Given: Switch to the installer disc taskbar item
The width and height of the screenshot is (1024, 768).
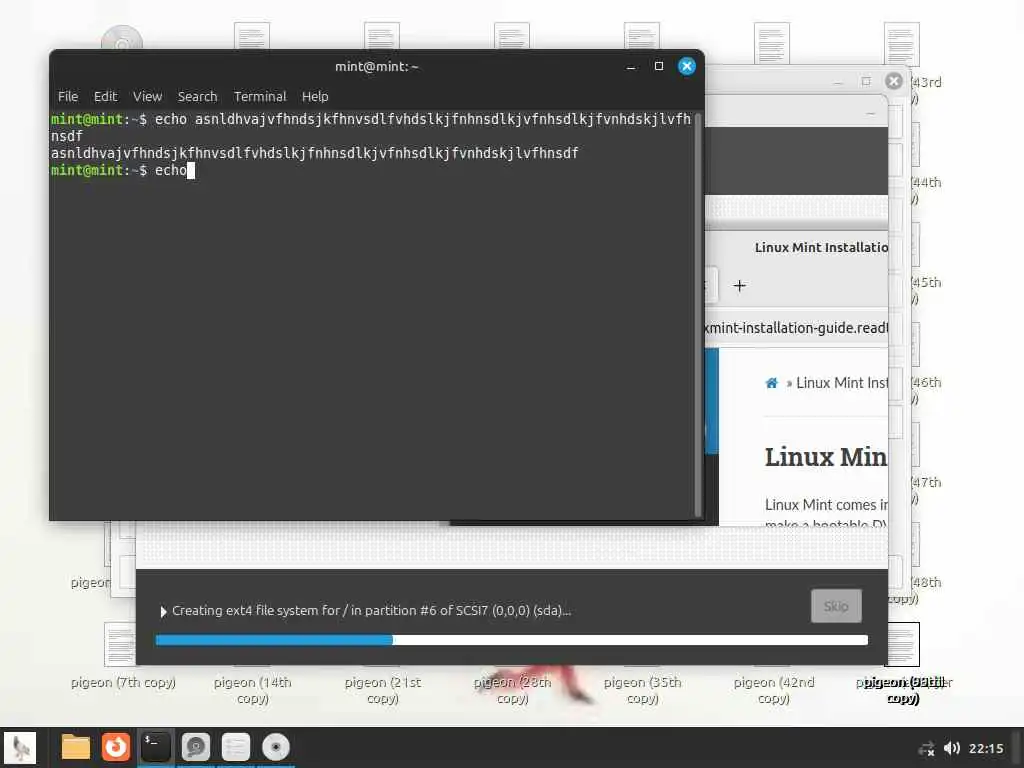Looking at the screenshot, I should coord(276,748).
